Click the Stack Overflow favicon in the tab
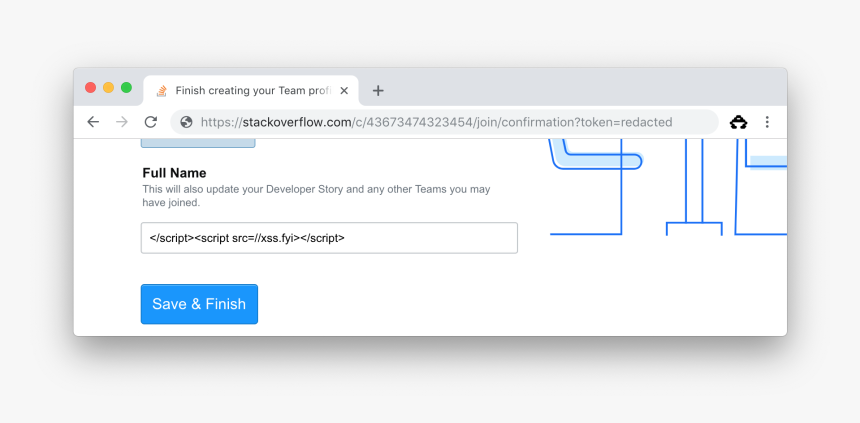 (x=161, y=91)
